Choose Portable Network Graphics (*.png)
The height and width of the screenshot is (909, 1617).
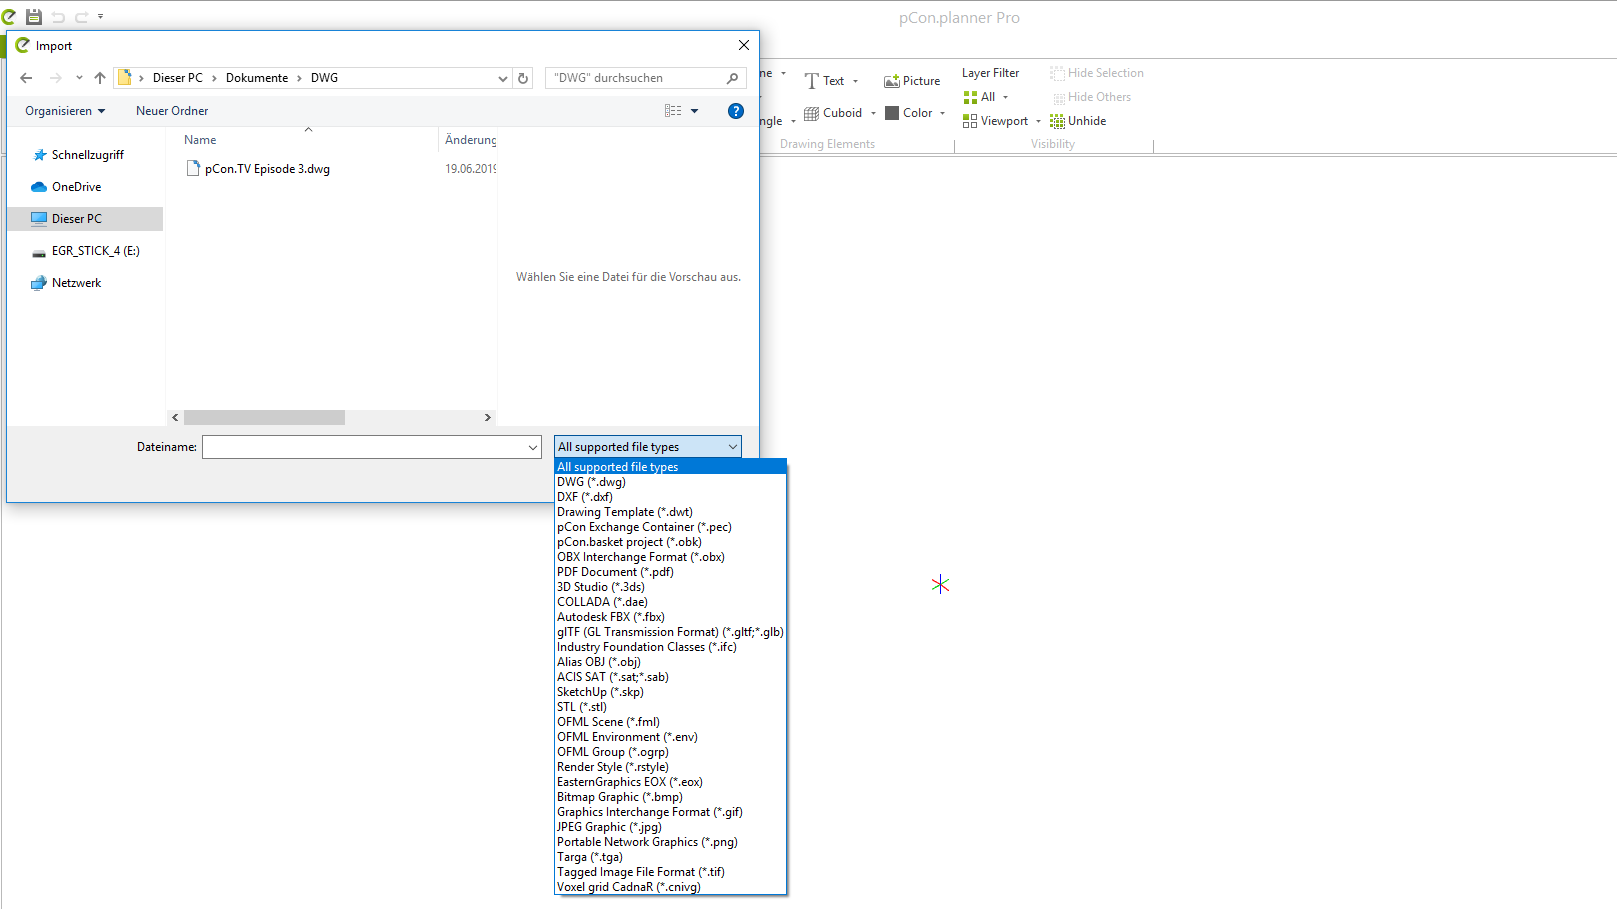coord(671,842)
